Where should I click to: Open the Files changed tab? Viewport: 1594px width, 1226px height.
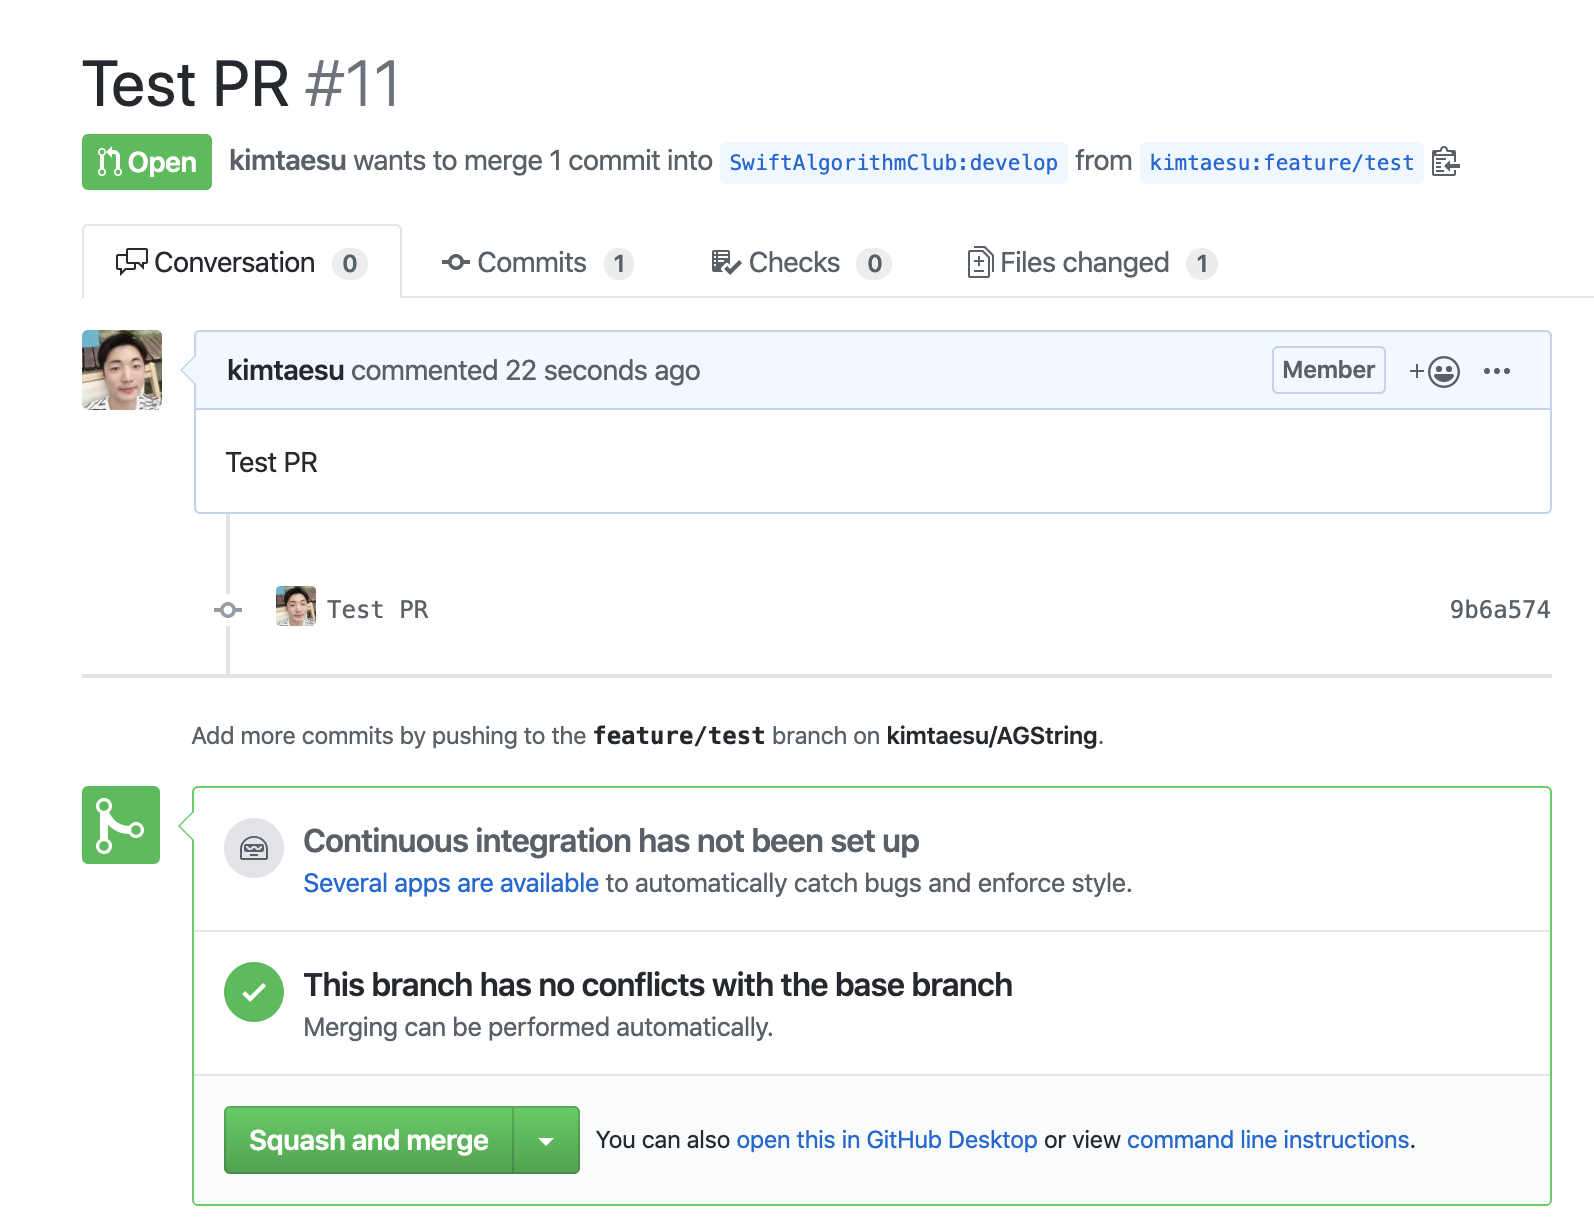coord(1092,263)
